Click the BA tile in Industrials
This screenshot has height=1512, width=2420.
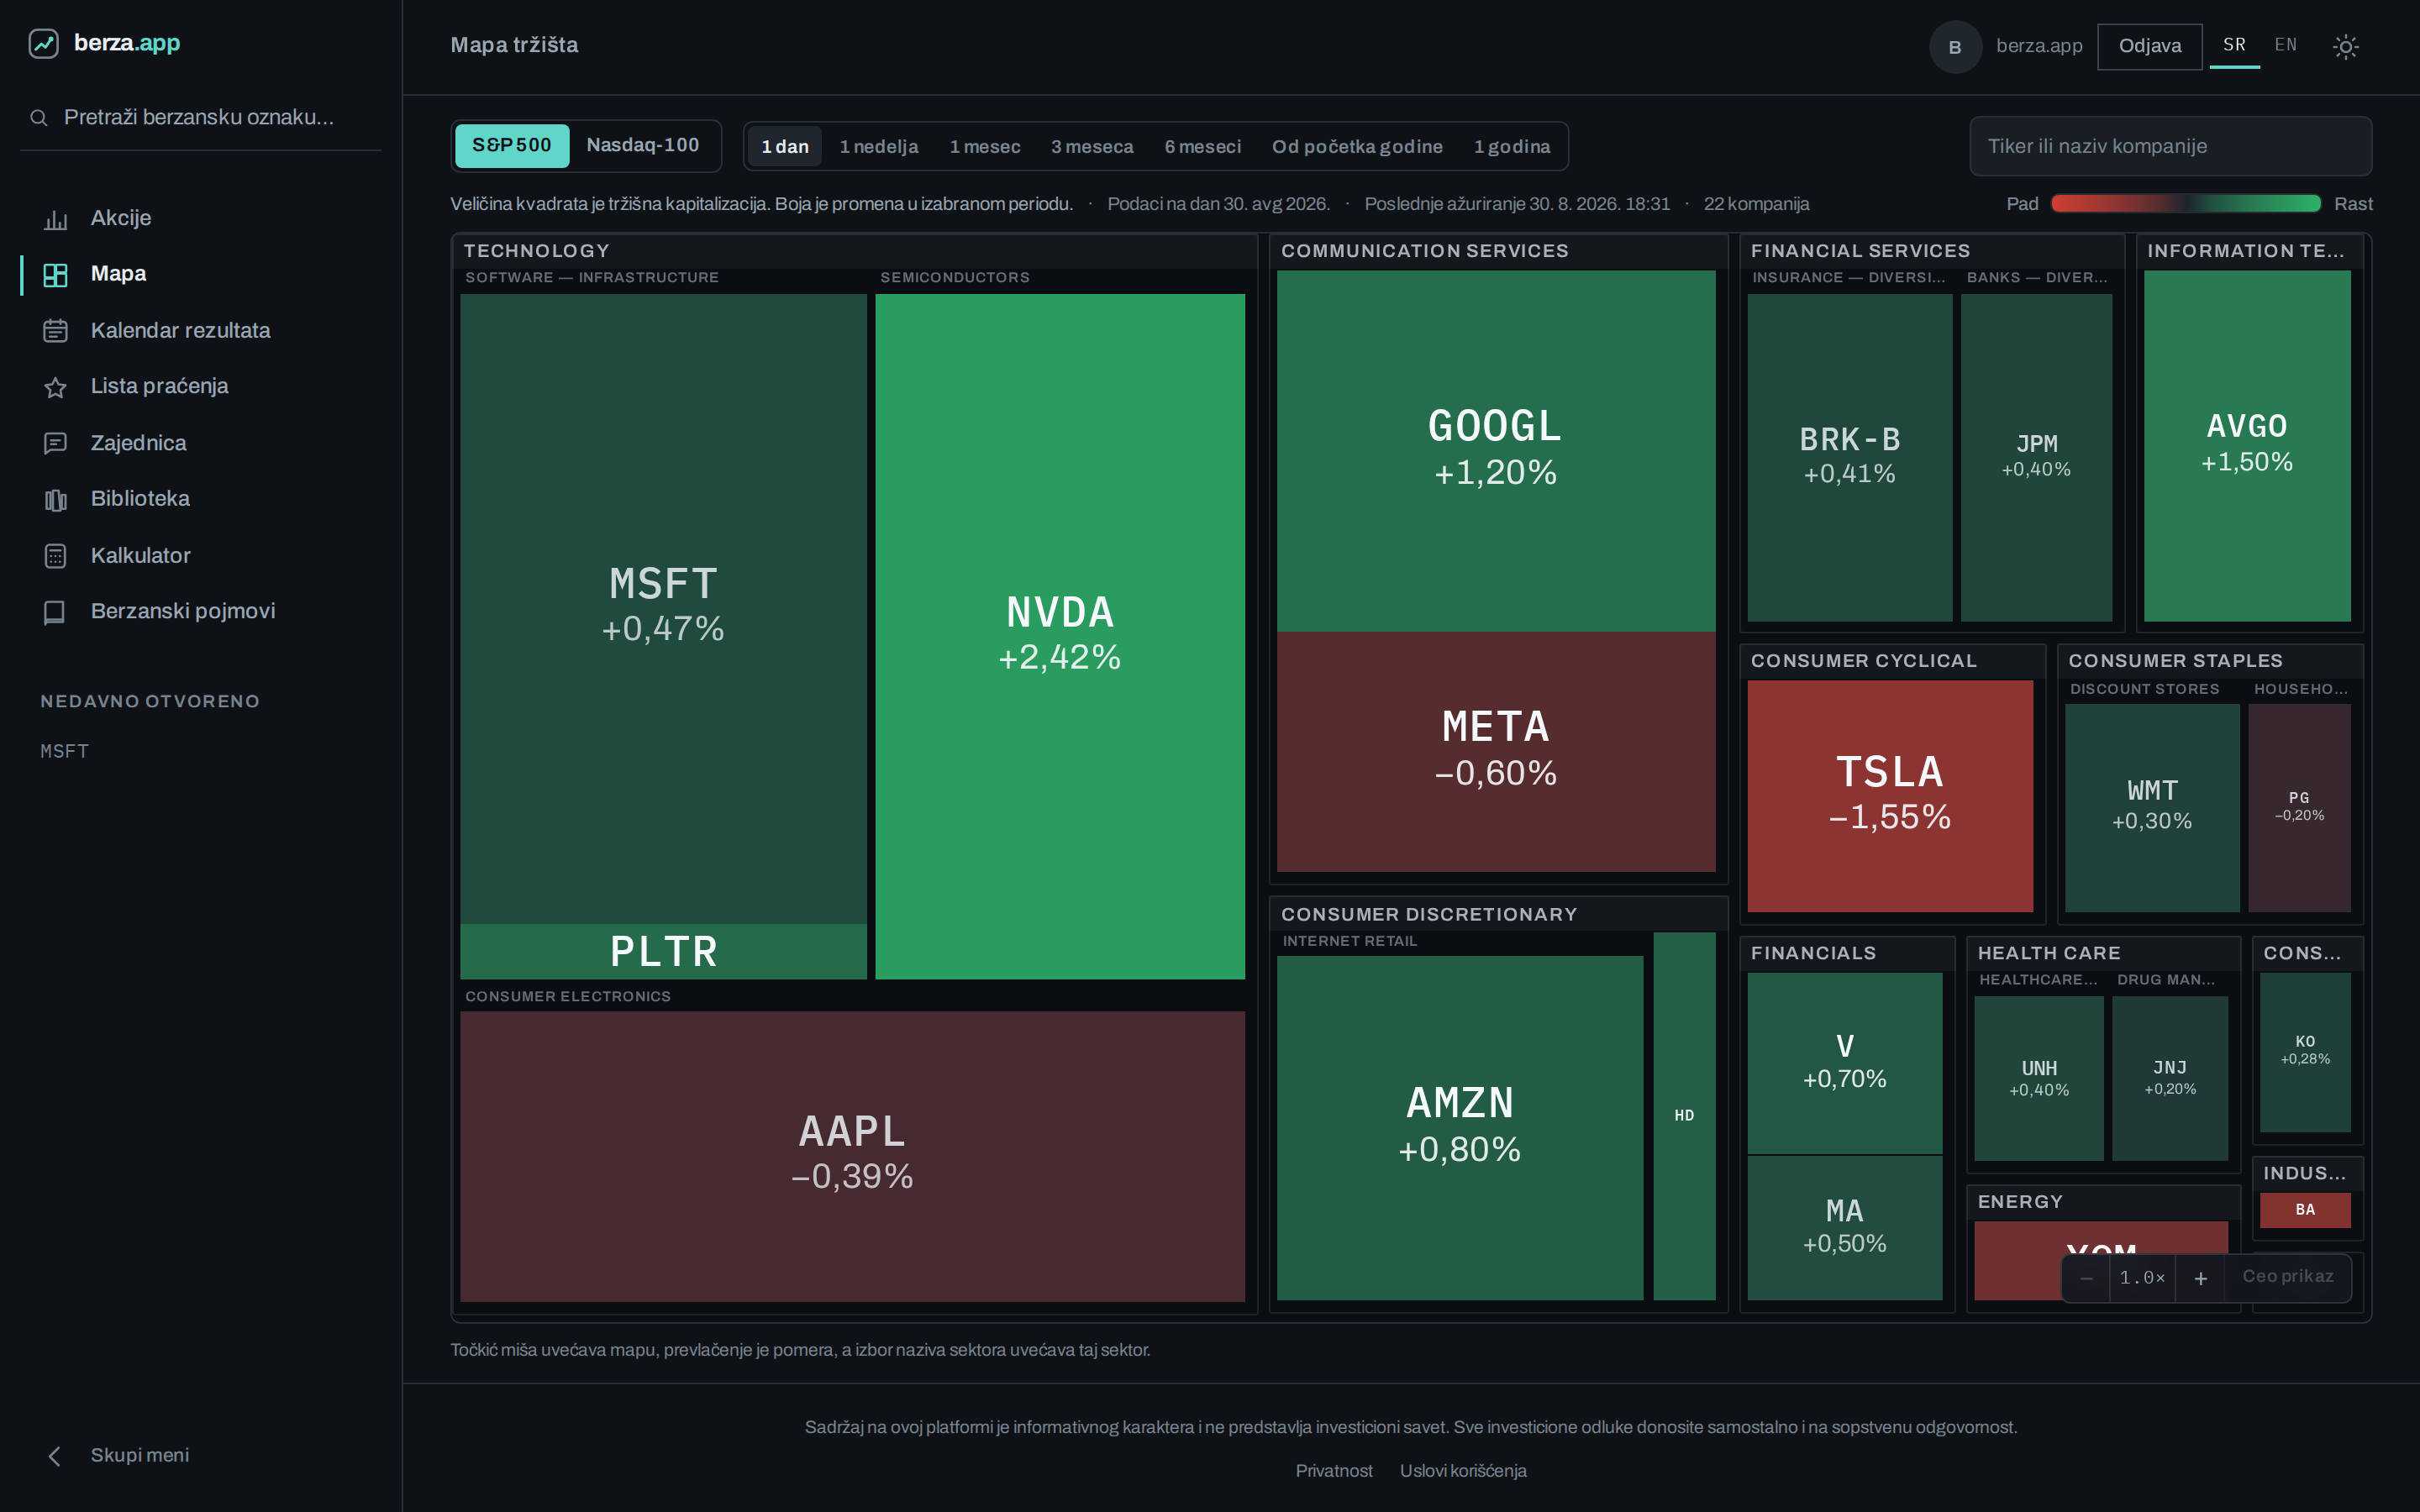(x=2305, y=1210)
